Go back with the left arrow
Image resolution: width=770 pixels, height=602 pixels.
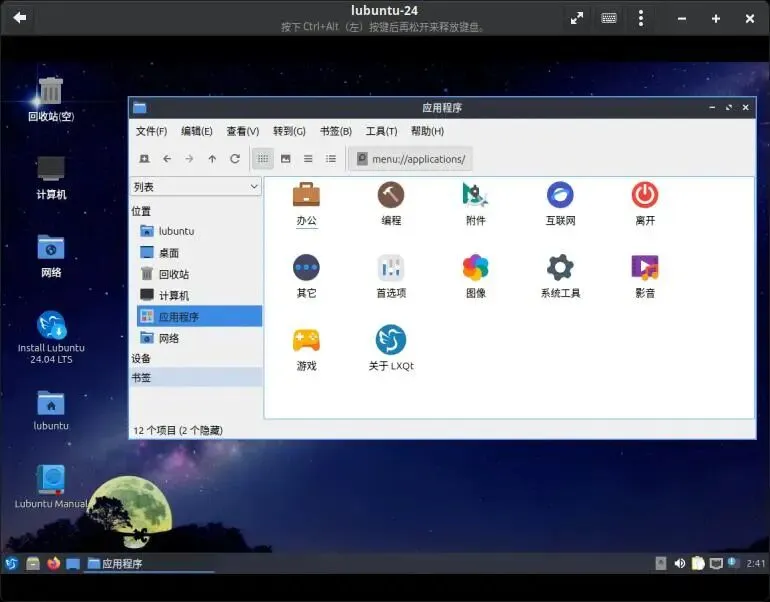167,159
